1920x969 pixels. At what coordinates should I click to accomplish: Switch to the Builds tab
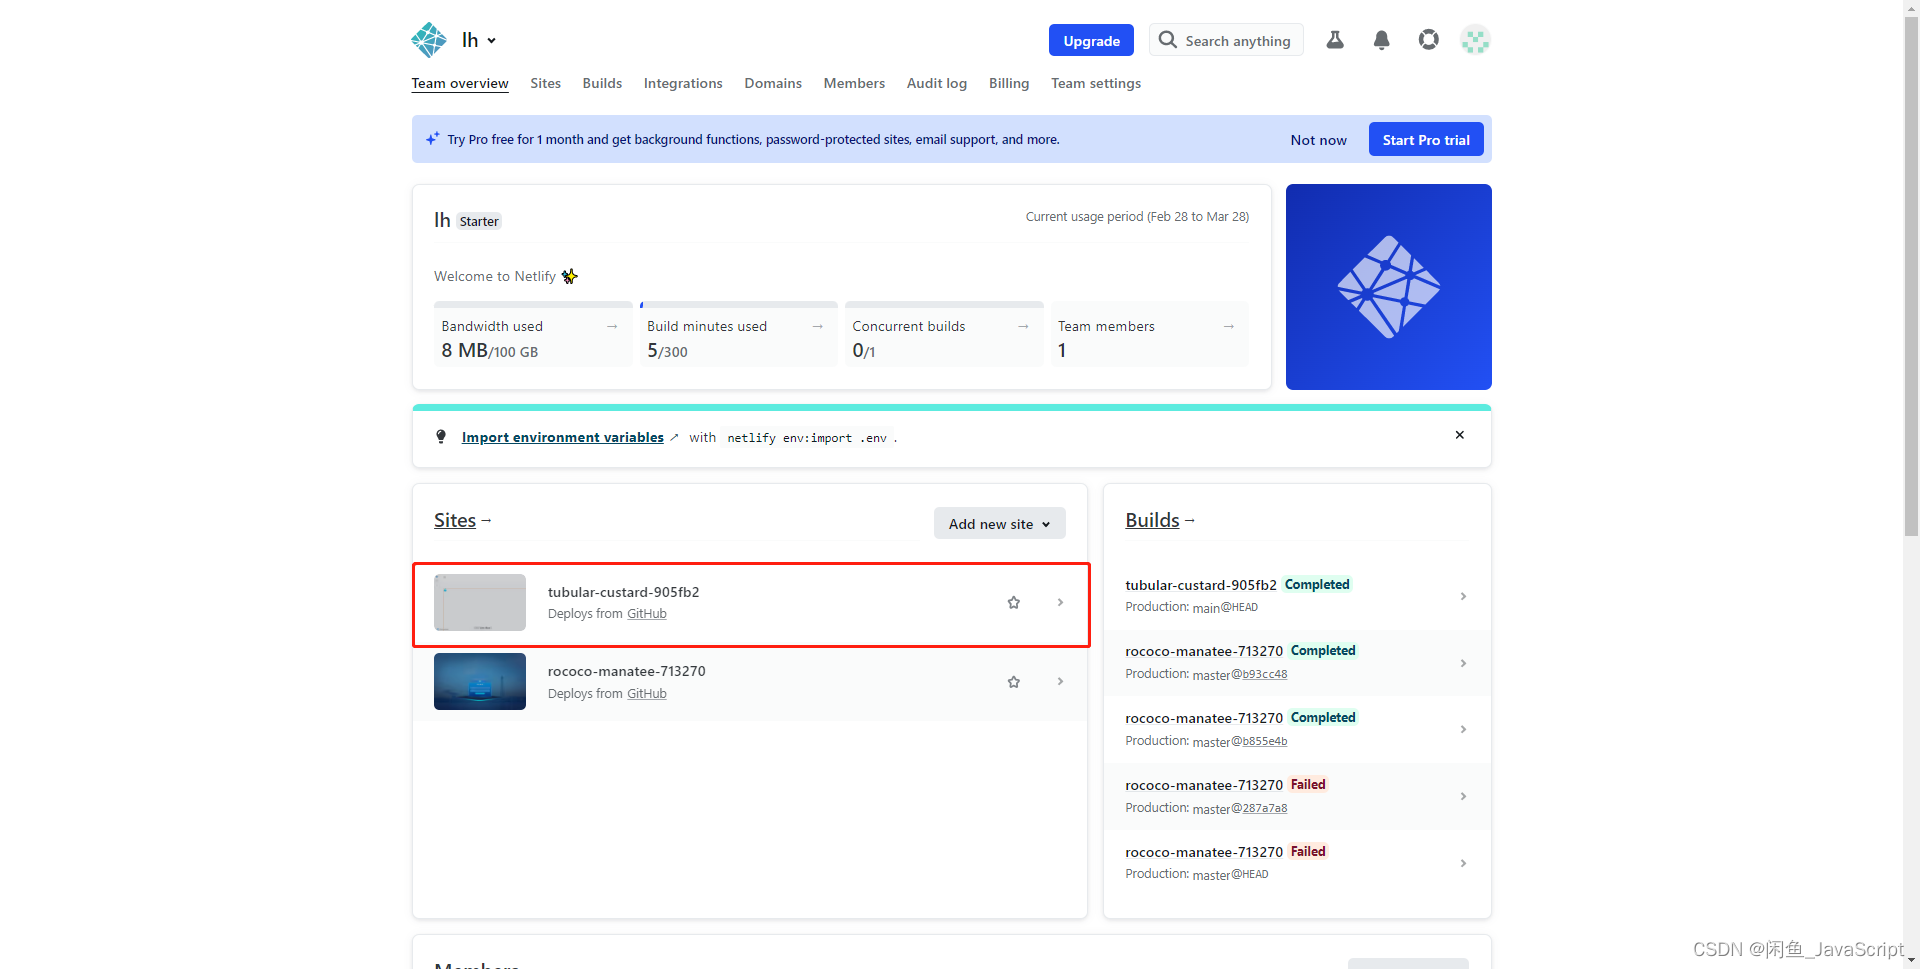click(x=602, y=83)
